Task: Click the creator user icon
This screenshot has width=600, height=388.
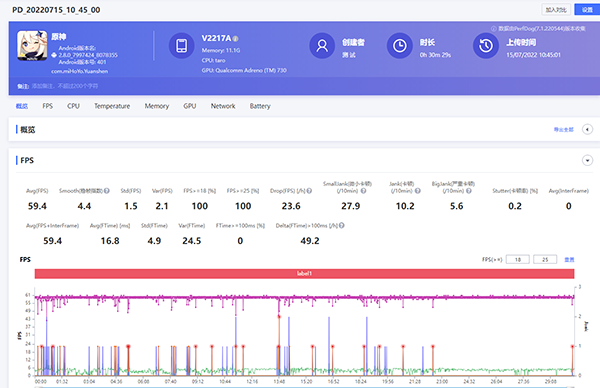Action: (322, 46)
